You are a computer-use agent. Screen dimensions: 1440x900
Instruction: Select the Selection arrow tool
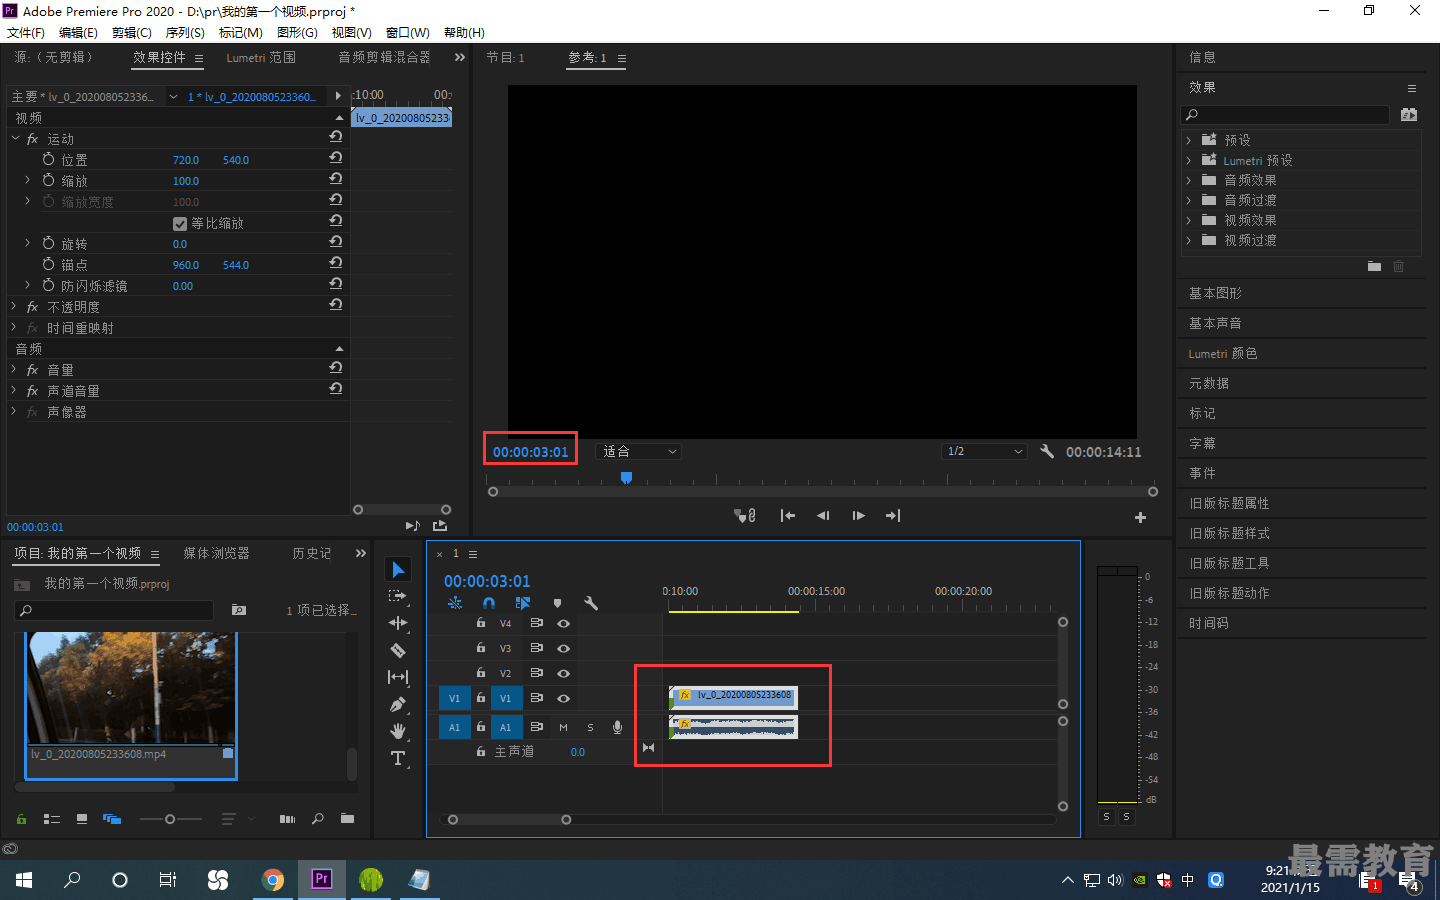click(398, 569)
